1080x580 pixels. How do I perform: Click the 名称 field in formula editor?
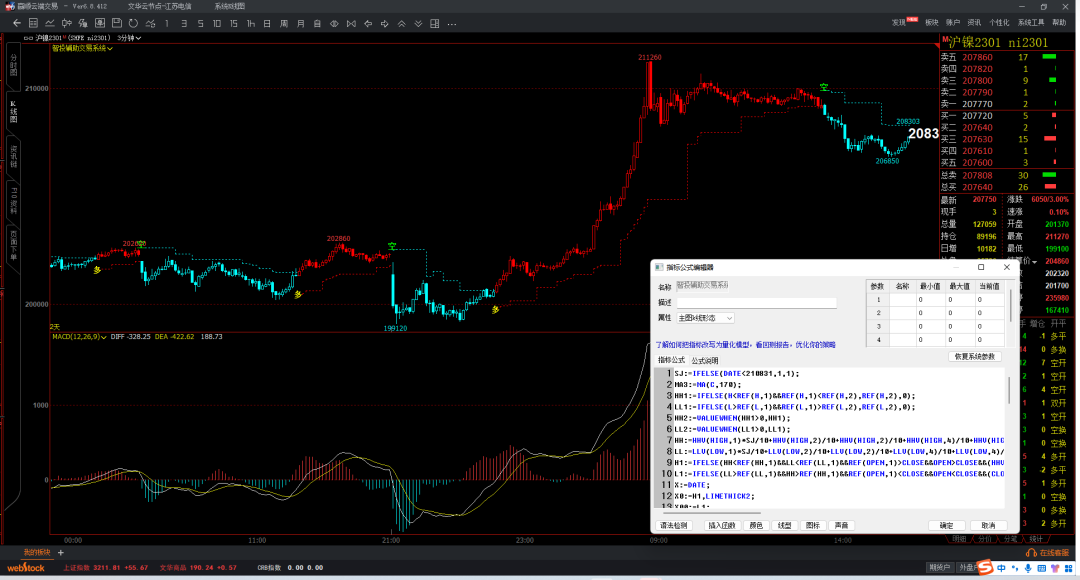coord(703,285)
